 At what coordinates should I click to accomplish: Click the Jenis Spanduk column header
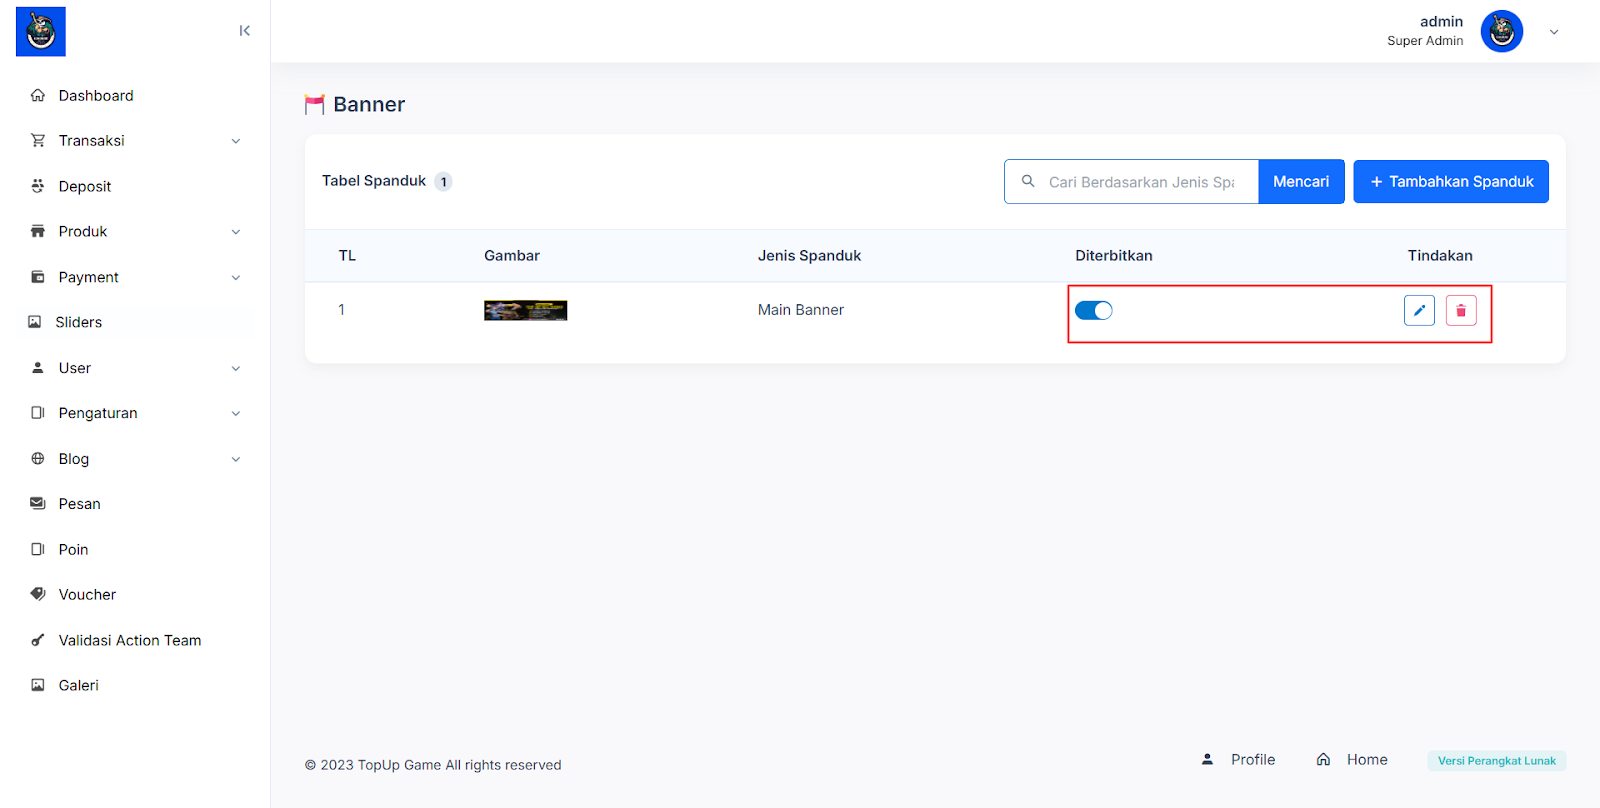coord(809,255)
